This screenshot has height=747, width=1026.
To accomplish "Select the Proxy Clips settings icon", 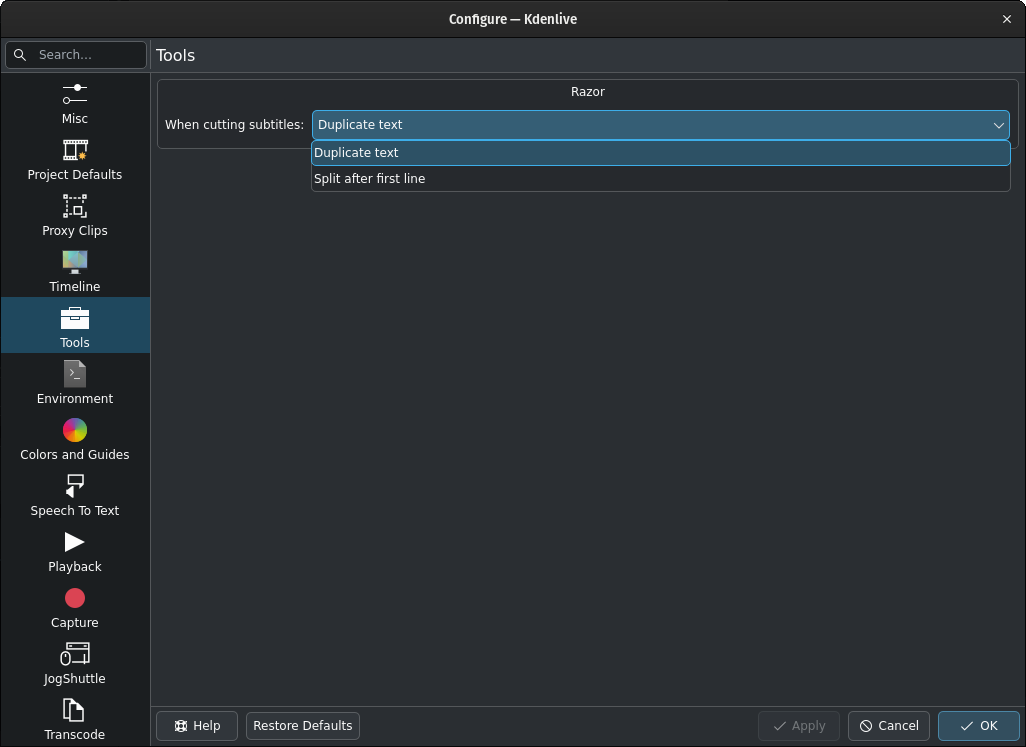I will 75,205.
